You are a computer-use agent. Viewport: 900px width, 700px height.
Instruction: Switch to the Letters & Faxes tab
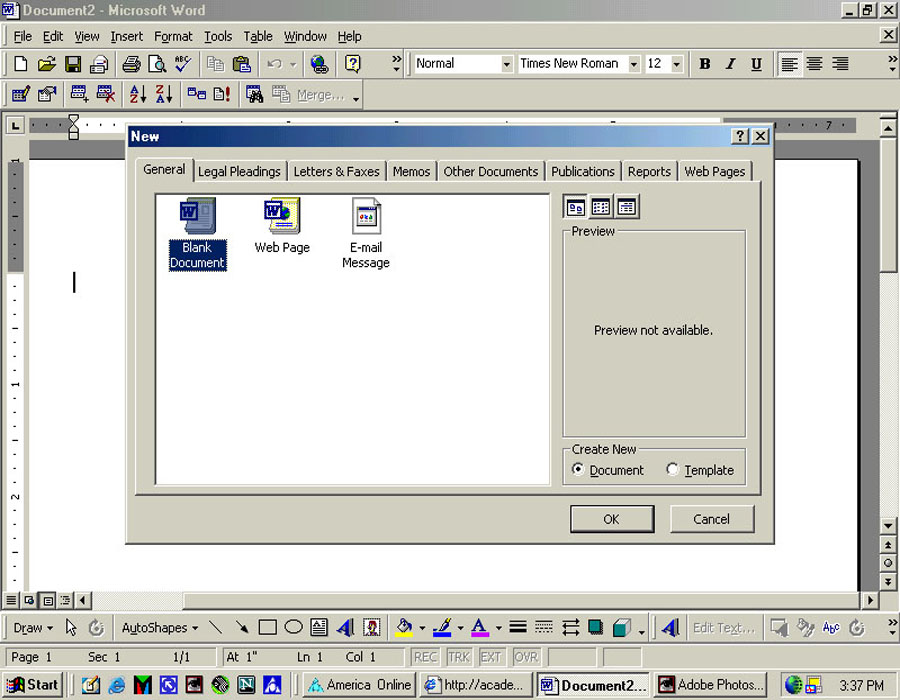(336, 171)
